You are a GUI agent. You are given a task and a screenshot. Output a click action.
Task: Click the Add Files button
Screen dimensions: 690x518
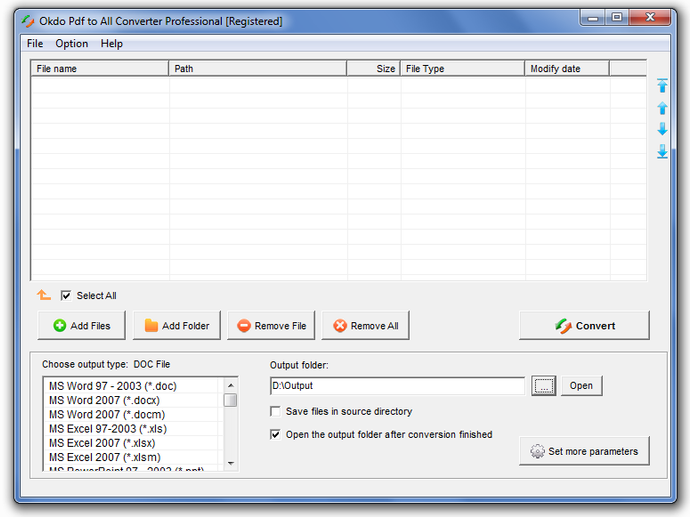tap(81, 326)
